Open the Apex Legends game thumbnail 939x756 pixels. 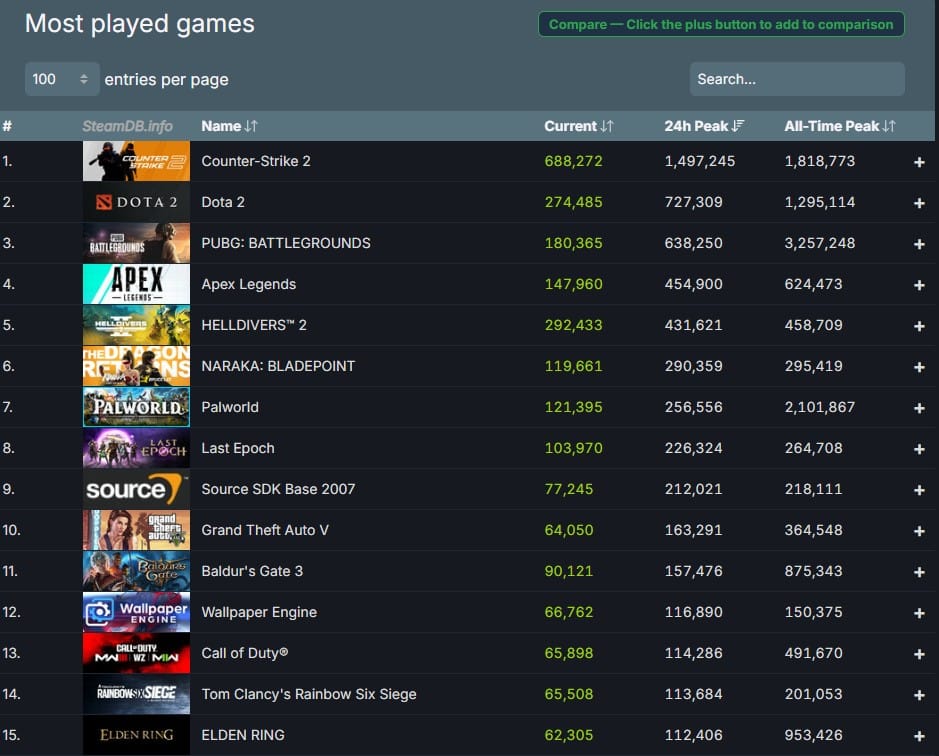coord(137,284)
